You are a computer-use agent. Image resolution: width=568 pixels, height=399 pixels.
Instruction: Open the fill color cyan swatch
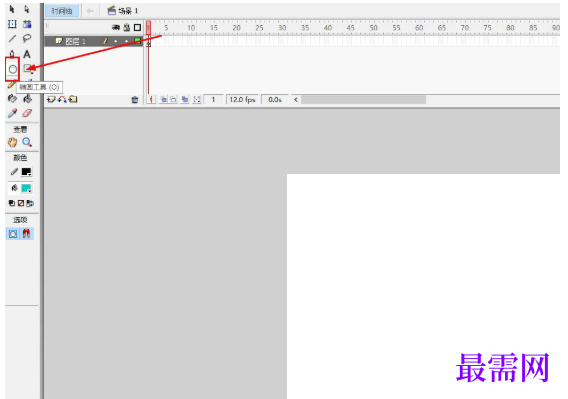26,188
